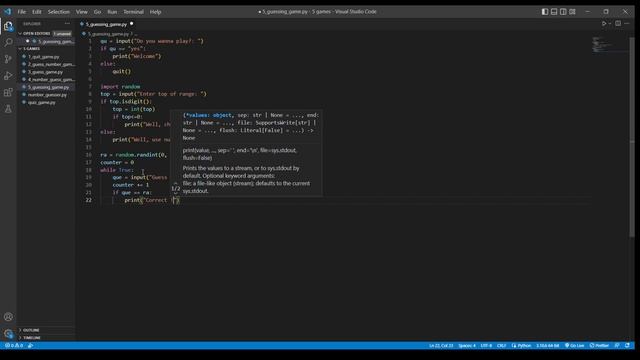Open the Help menu

[155, 12]
